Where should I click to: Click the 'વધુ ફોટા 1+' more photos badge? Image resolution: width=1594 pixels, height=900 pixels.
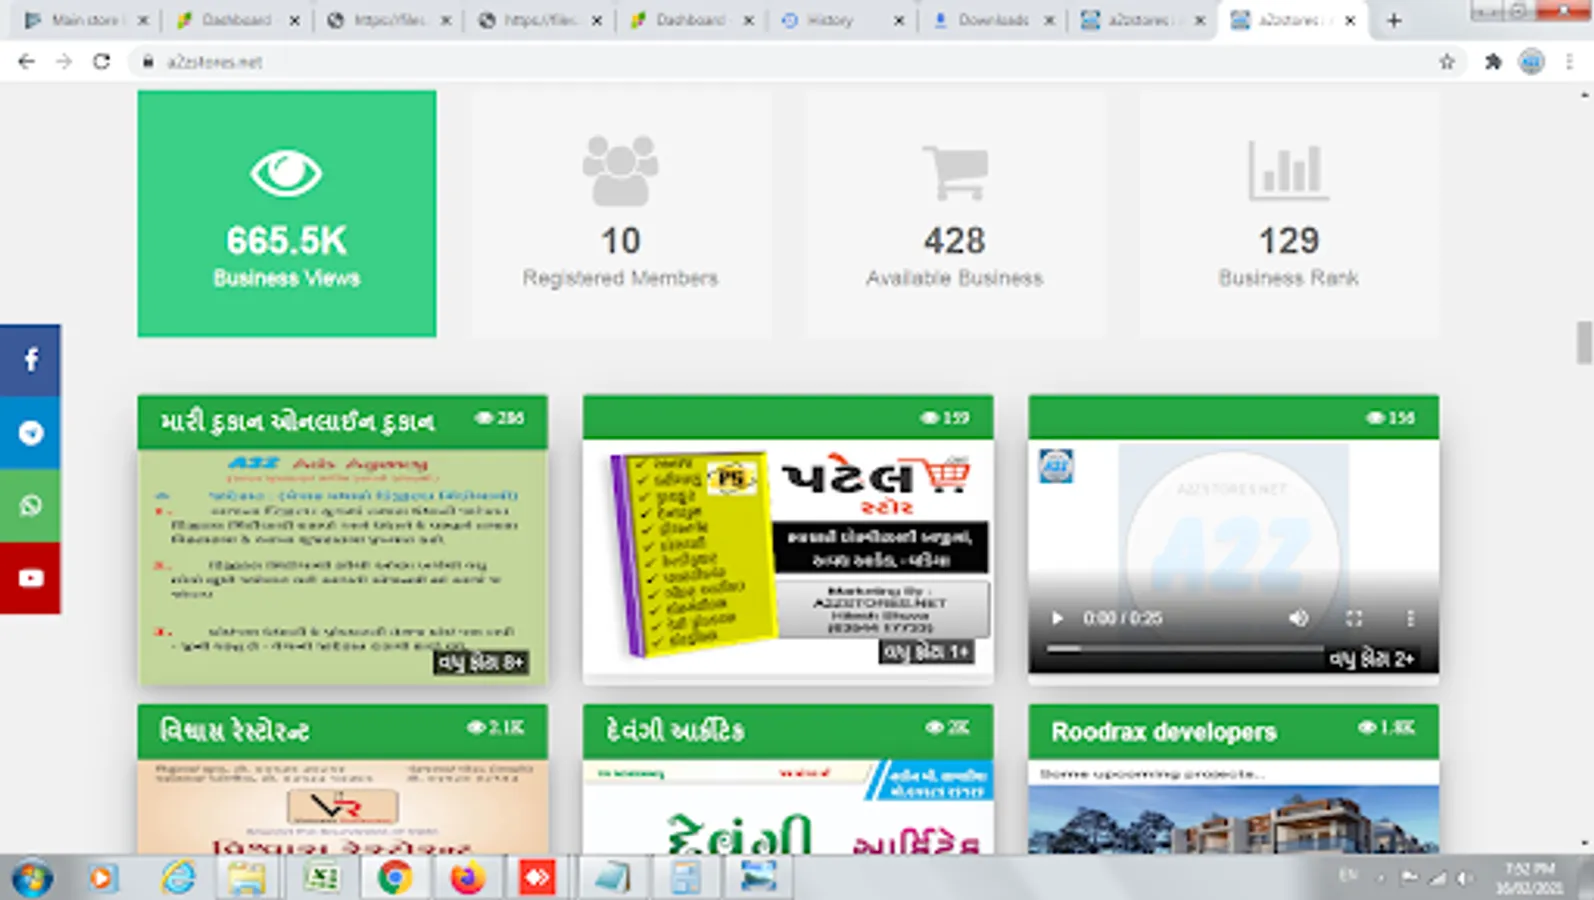click(x=926, y=652)
